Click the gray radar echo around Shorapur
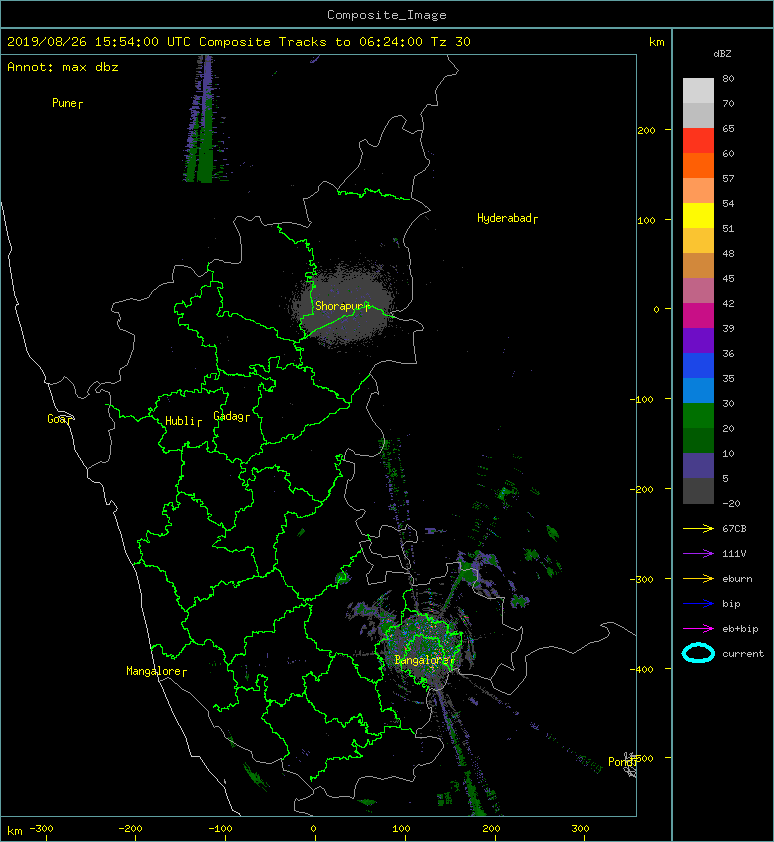Image resolution: width=774 pixels, height=842 pixels. point(344,303)
